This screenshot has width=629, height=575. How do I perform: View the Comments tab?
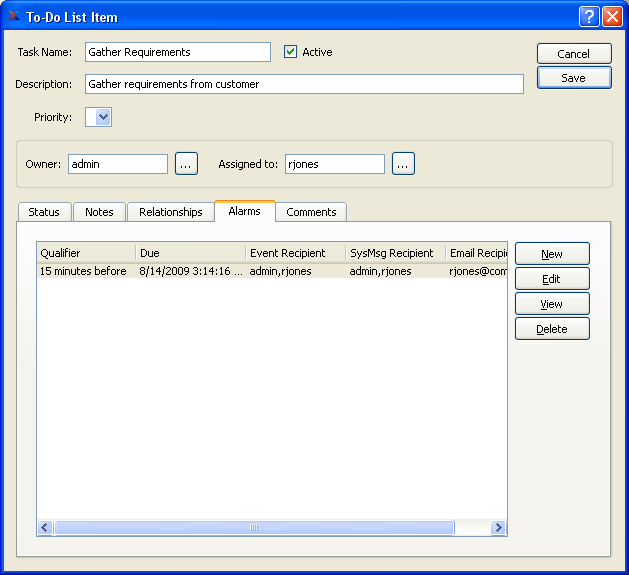(x=311, y=212)
